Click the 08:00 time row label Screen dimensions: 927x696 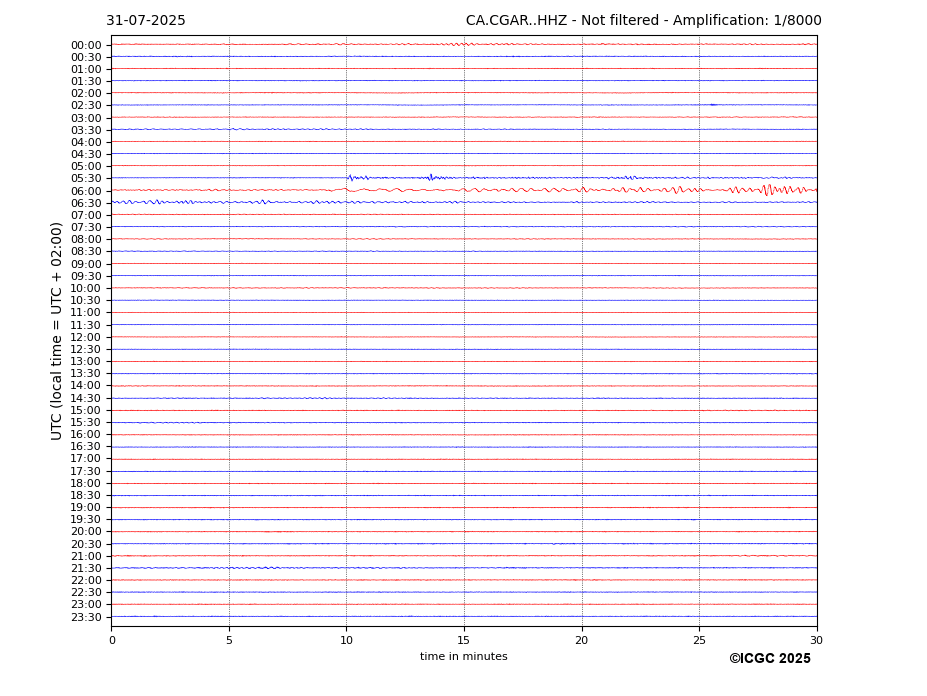(86, 239)
